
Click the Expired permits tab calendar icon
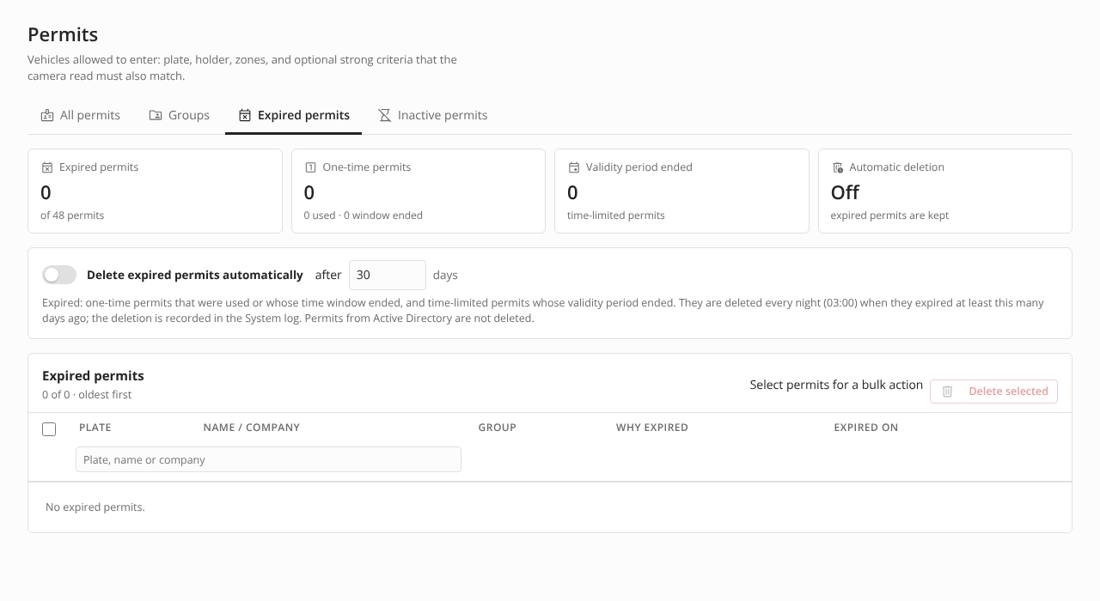pyautogui.click(x=244, y=115)
